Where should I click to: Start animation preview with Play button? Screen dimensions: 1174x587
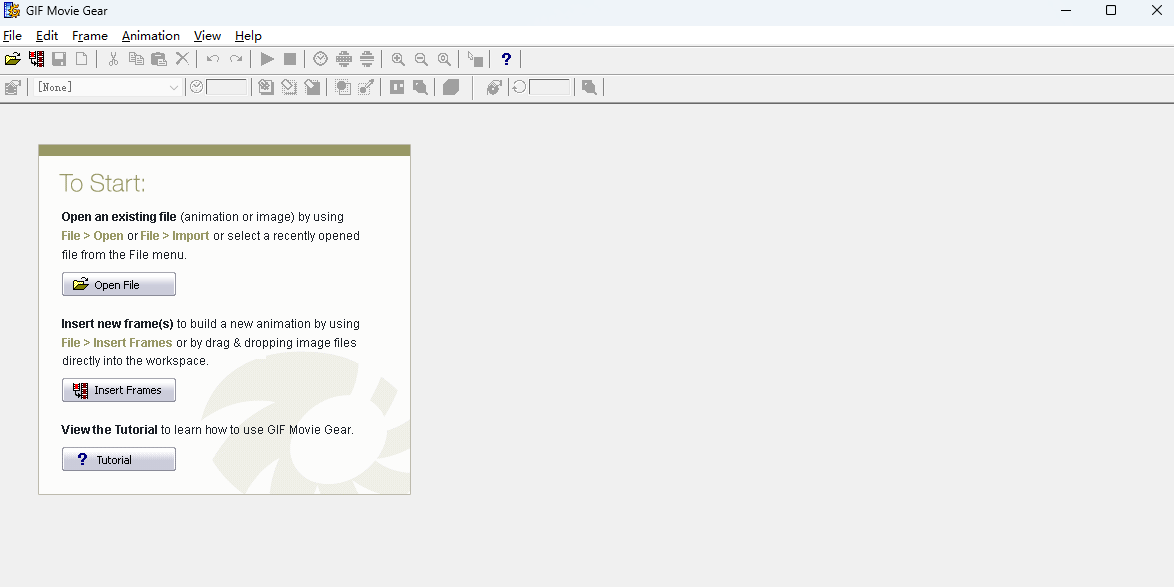pos(267,59)
